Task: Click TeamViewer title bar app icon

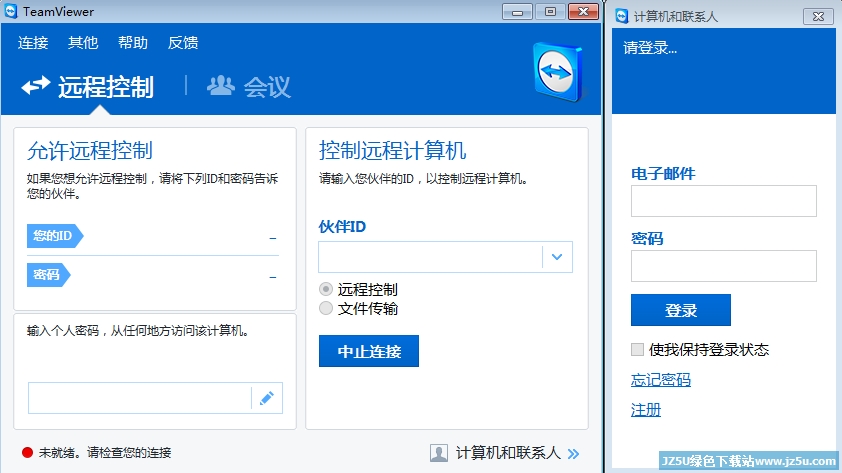Action: [x=11, y=11]
